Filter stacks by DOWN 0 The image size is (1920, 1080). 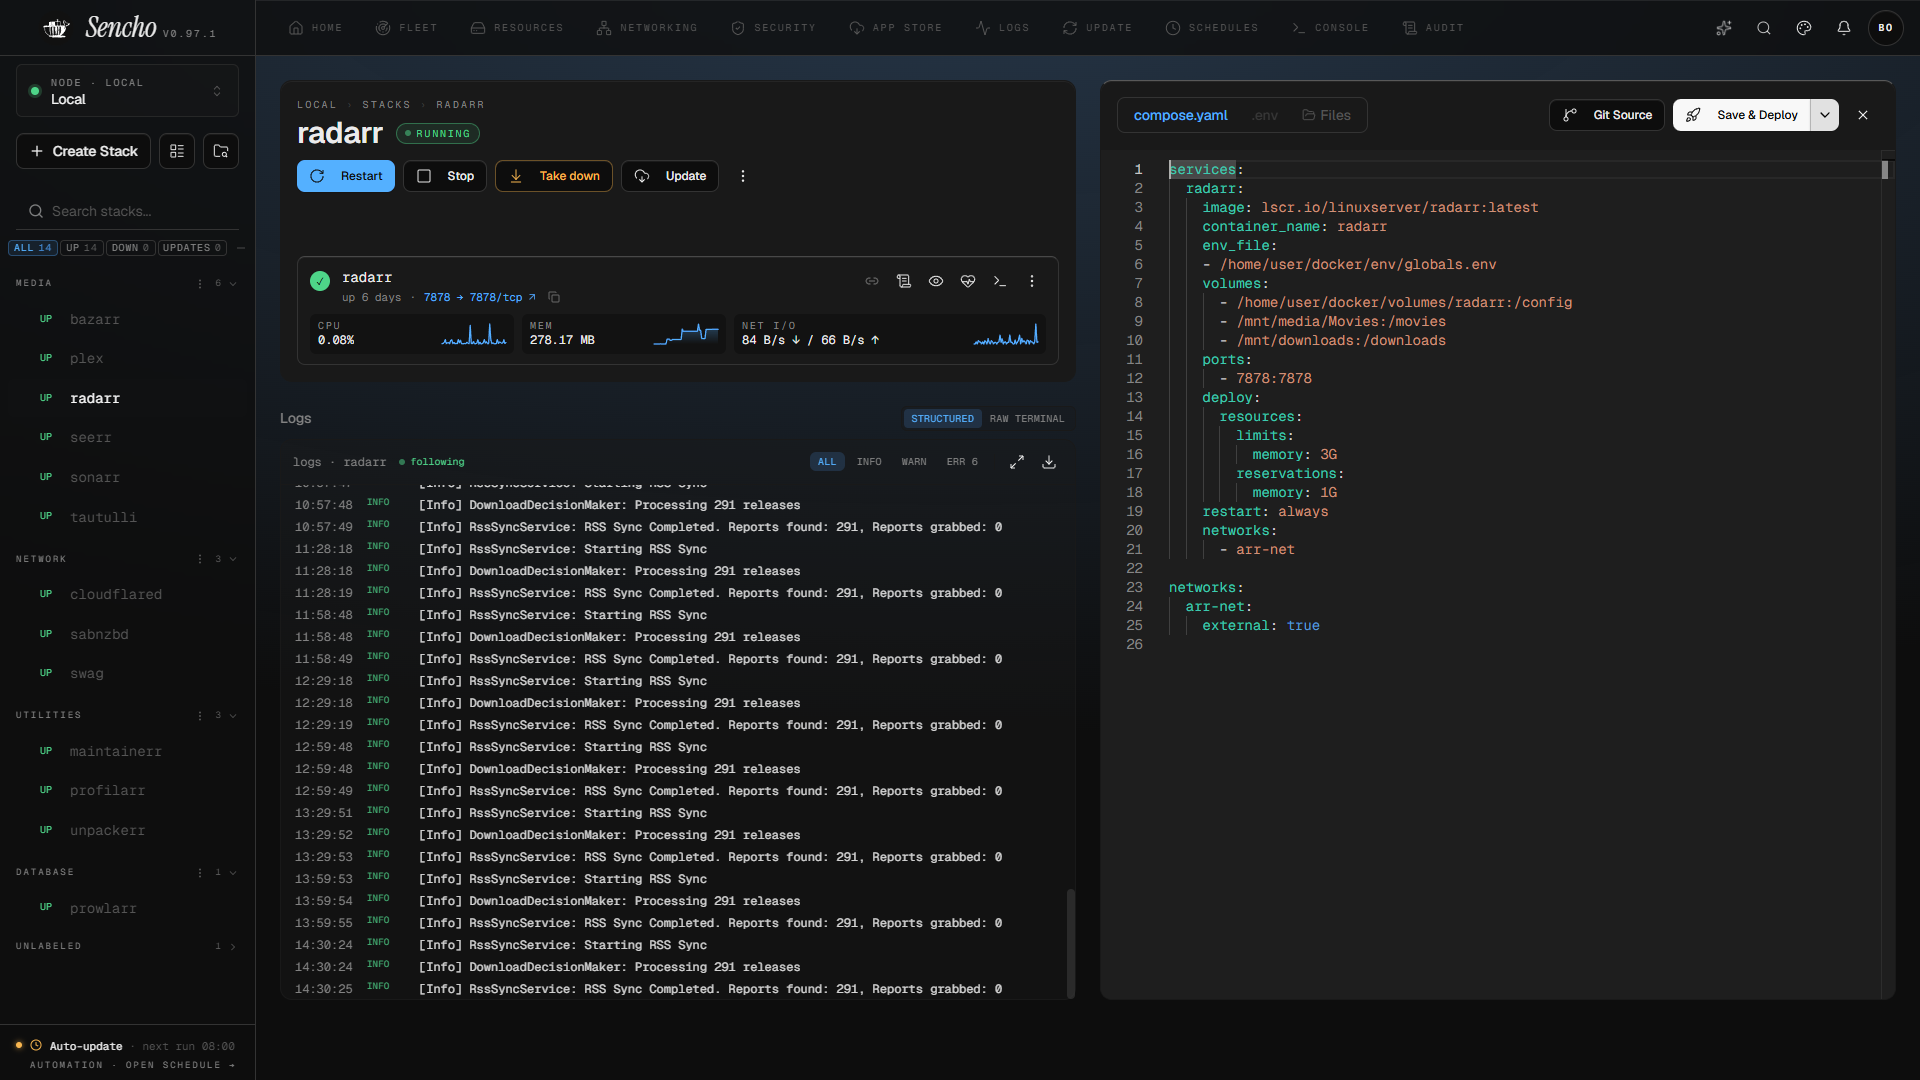[130, 248]
